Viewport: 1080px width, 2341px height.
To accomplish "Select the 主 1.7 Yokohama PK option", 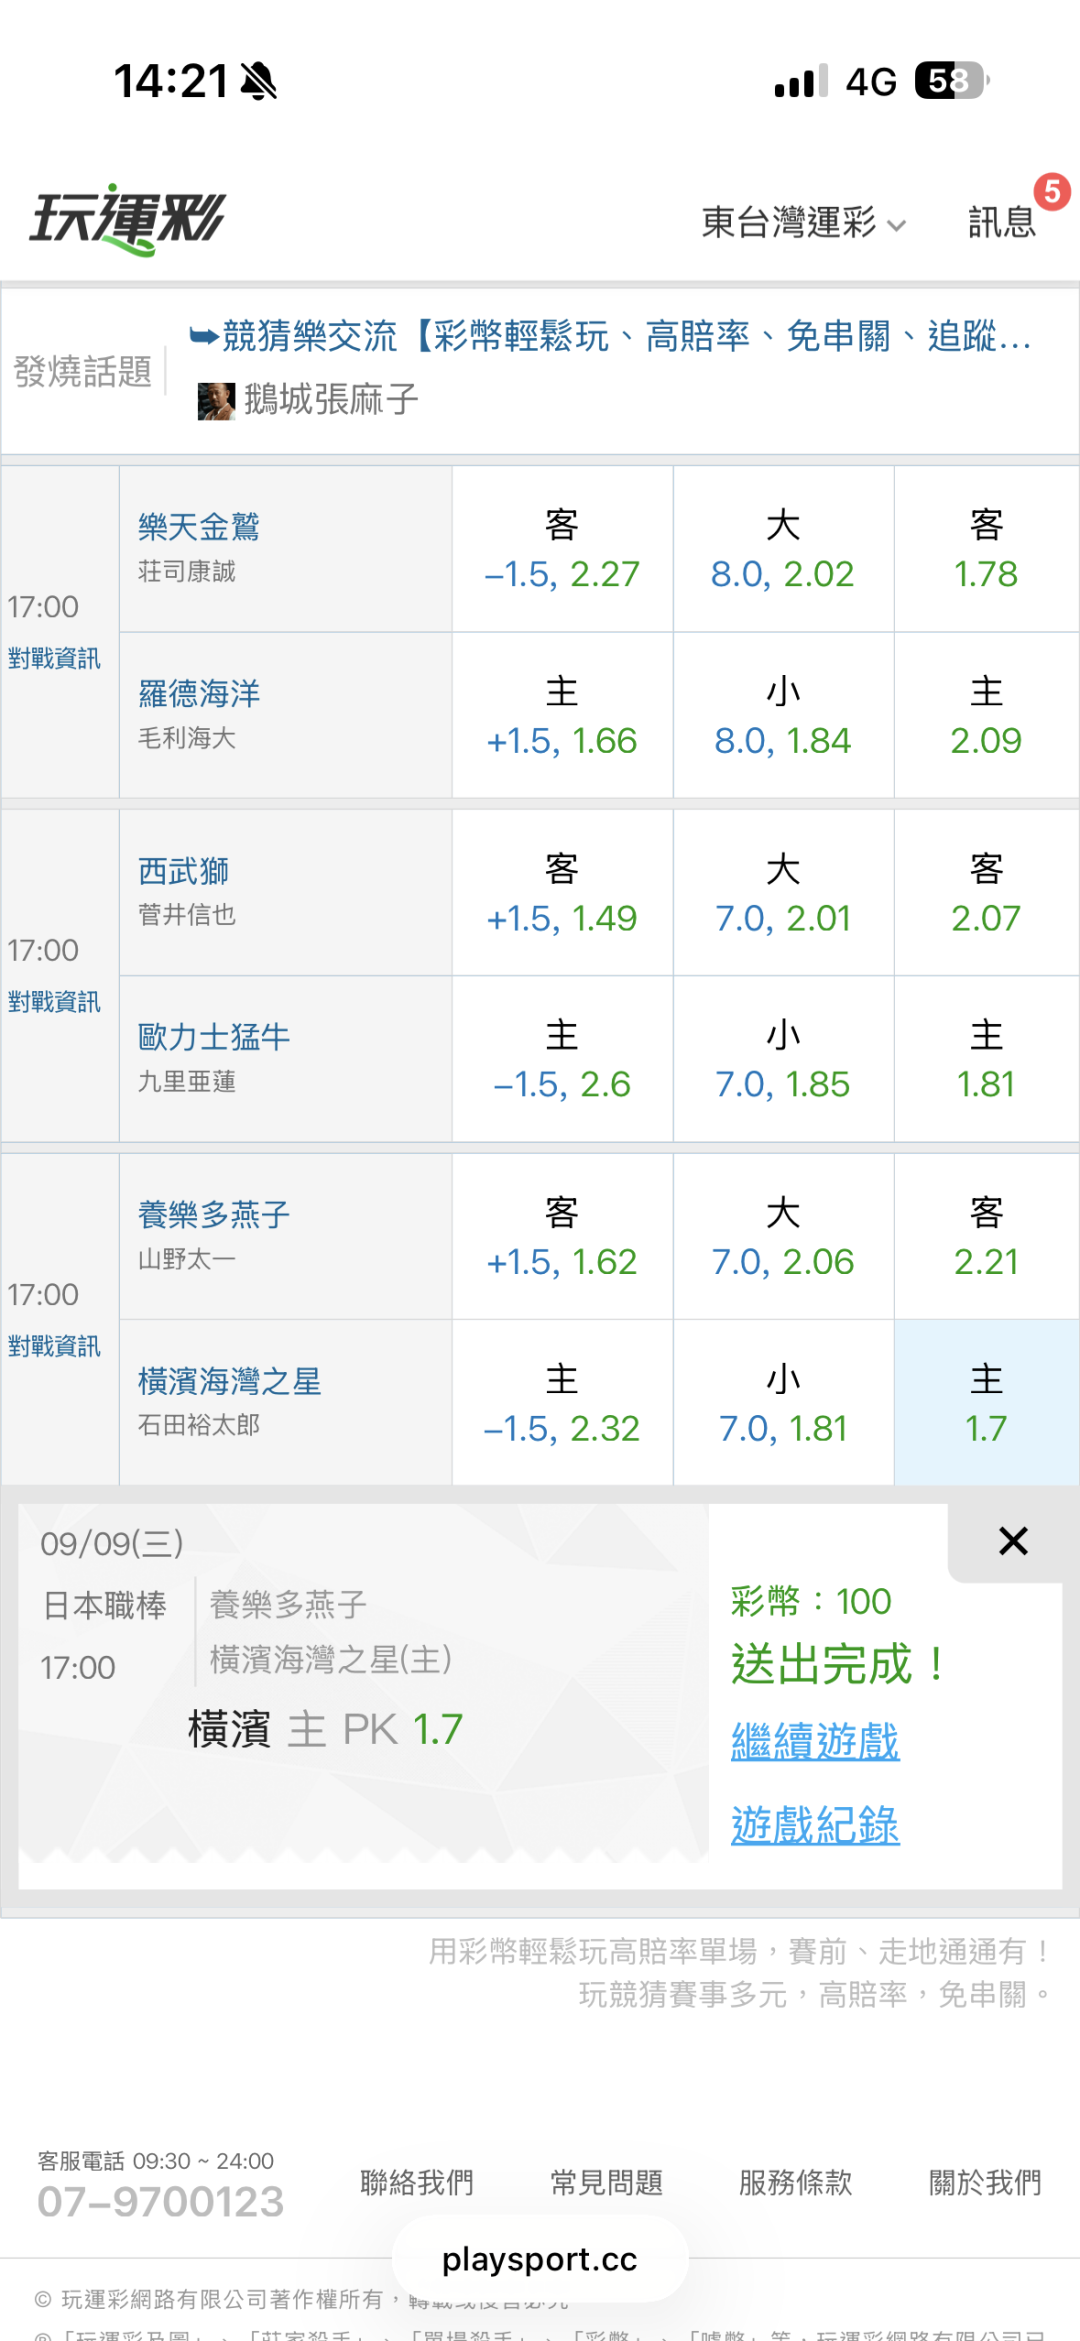I will click(986, 1402).
